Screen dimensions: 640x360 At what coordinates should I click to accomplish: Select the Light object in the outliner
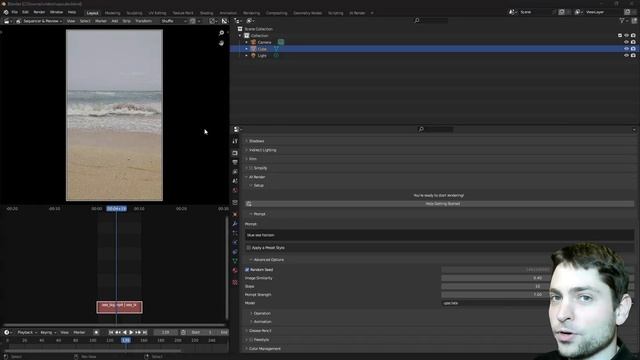pos(262,56)
